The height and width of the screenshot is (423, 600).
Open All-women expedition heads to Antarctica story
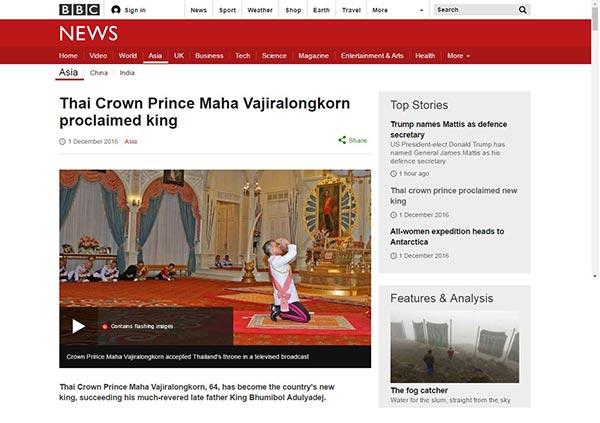pyautogui.click(x=447, y=237)
